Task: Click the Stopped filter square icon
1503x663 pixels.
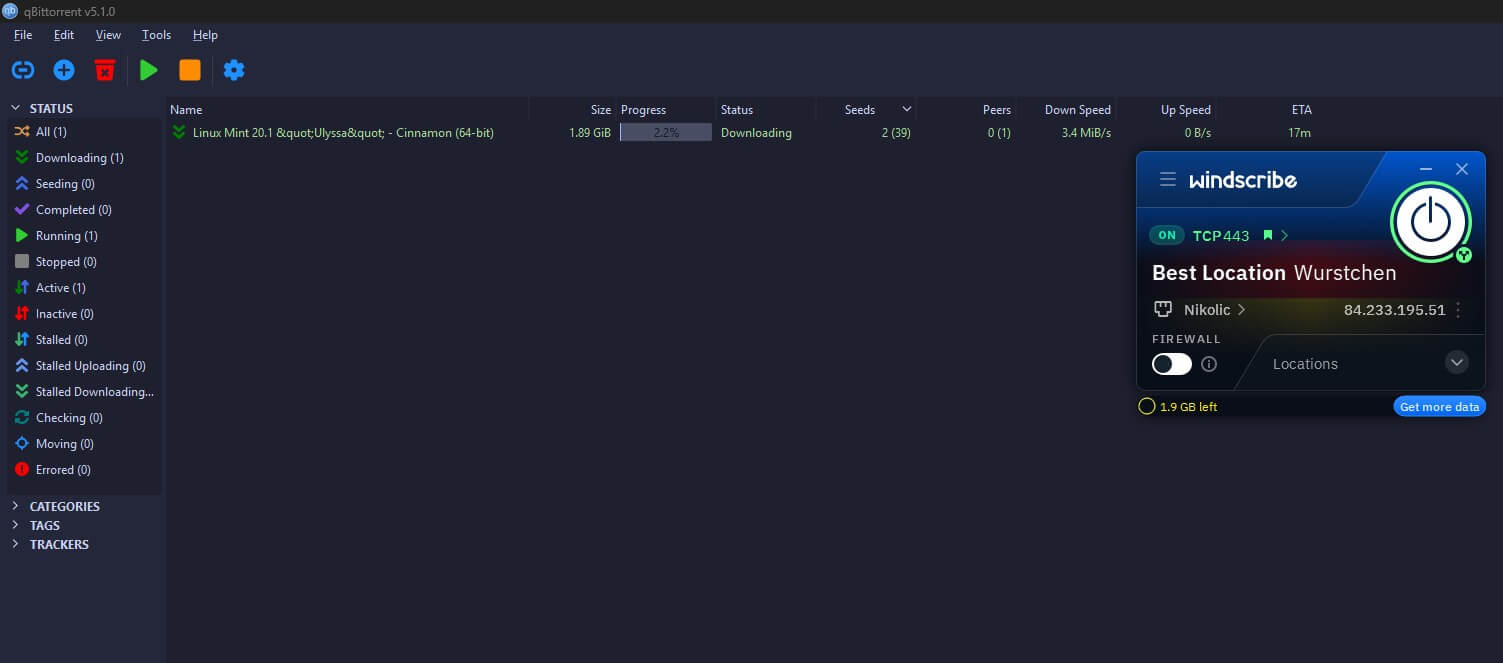Action: (22, 262)
